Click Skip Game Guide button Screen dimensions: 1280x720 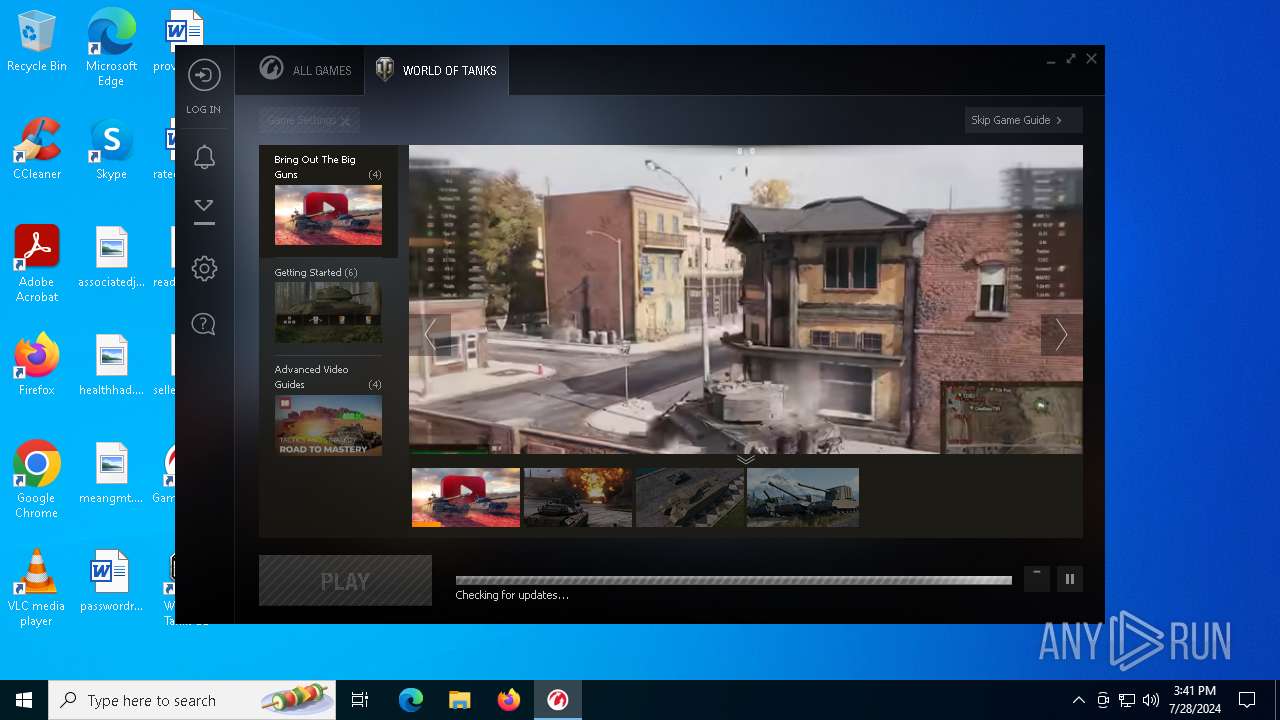tap(1023, 120)
